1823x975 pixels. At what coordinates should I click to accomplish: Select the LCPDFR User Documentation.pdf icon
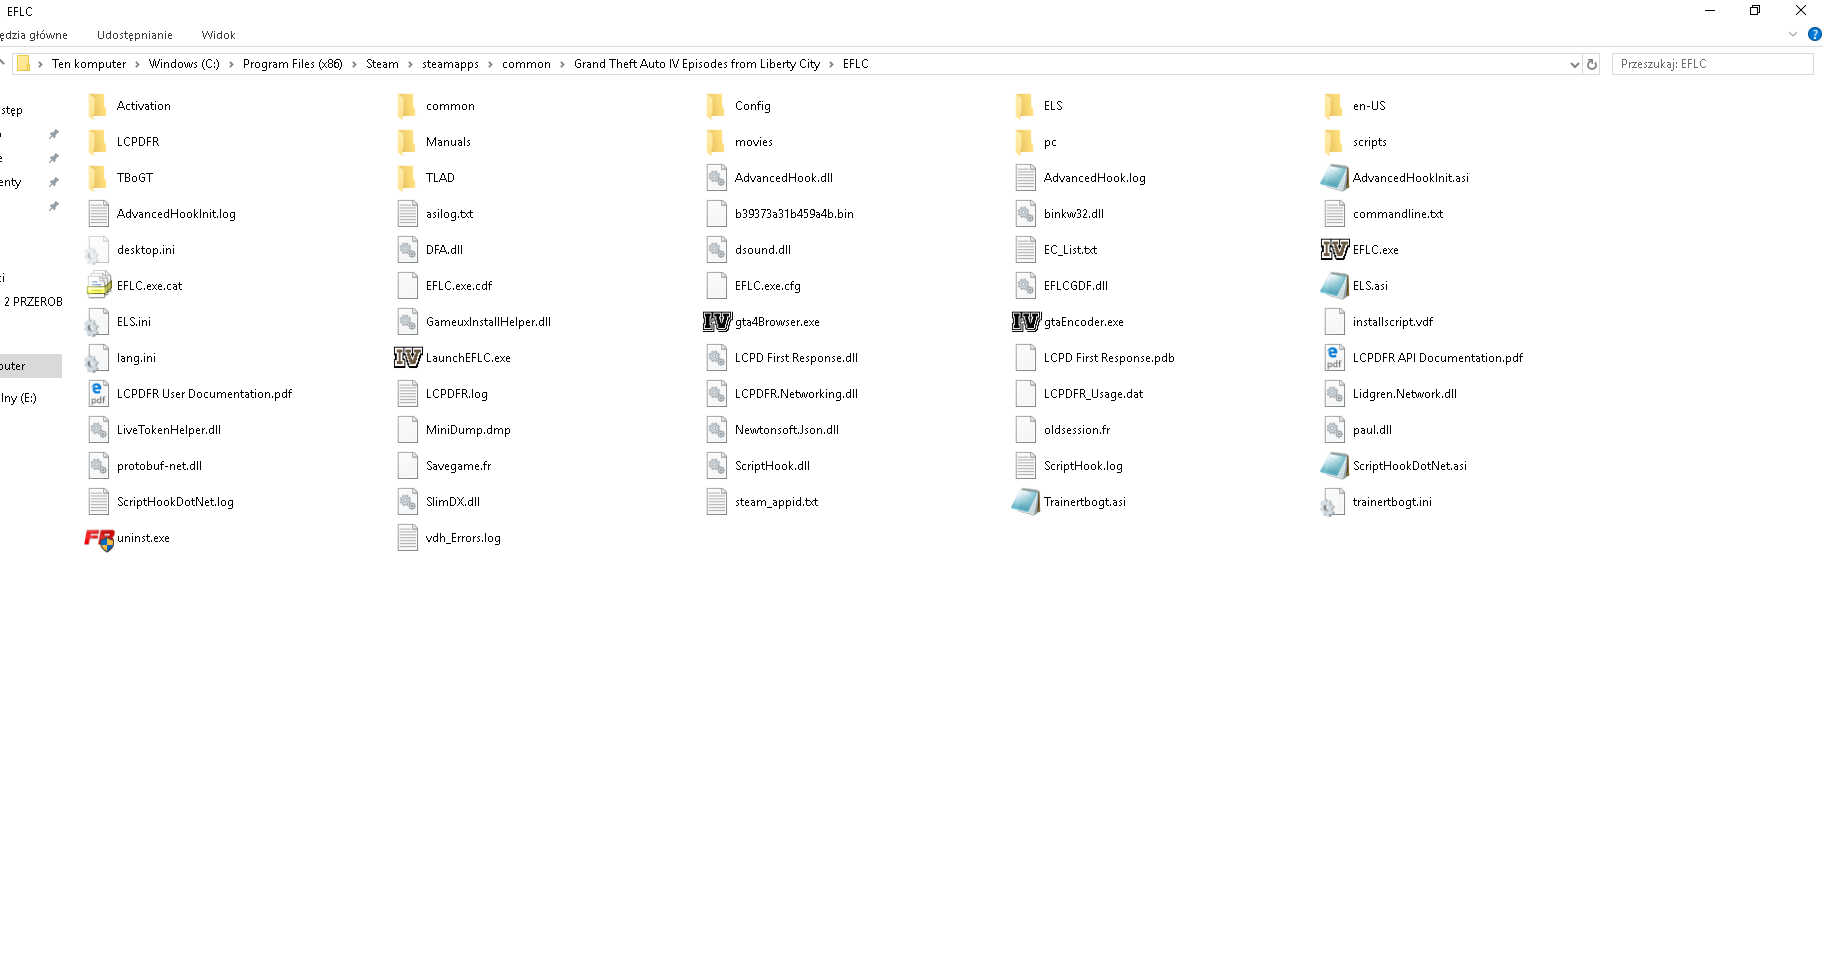pos(98,394)
